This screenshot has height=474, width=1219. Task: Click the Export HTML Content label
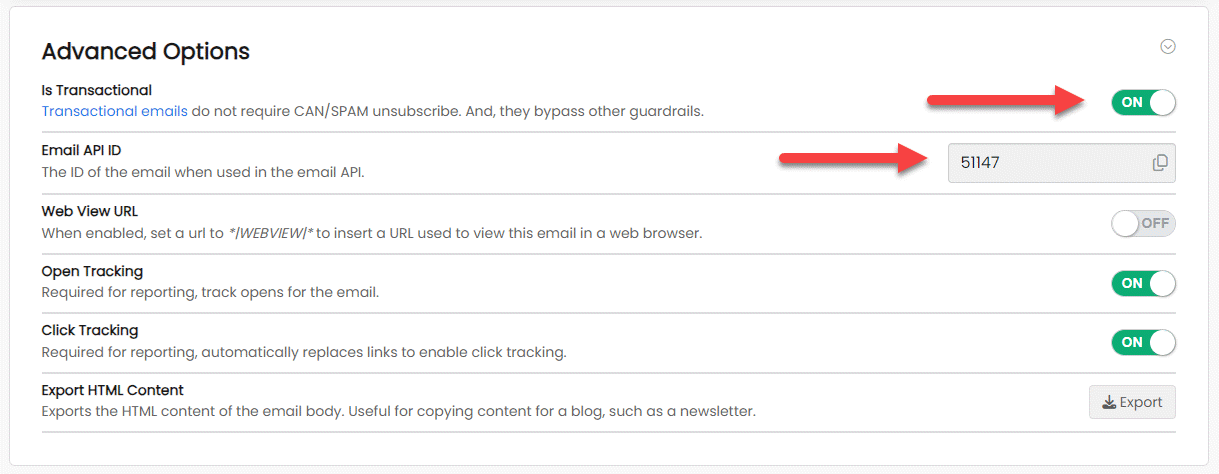pyautogui.click(x=112, y=390)
